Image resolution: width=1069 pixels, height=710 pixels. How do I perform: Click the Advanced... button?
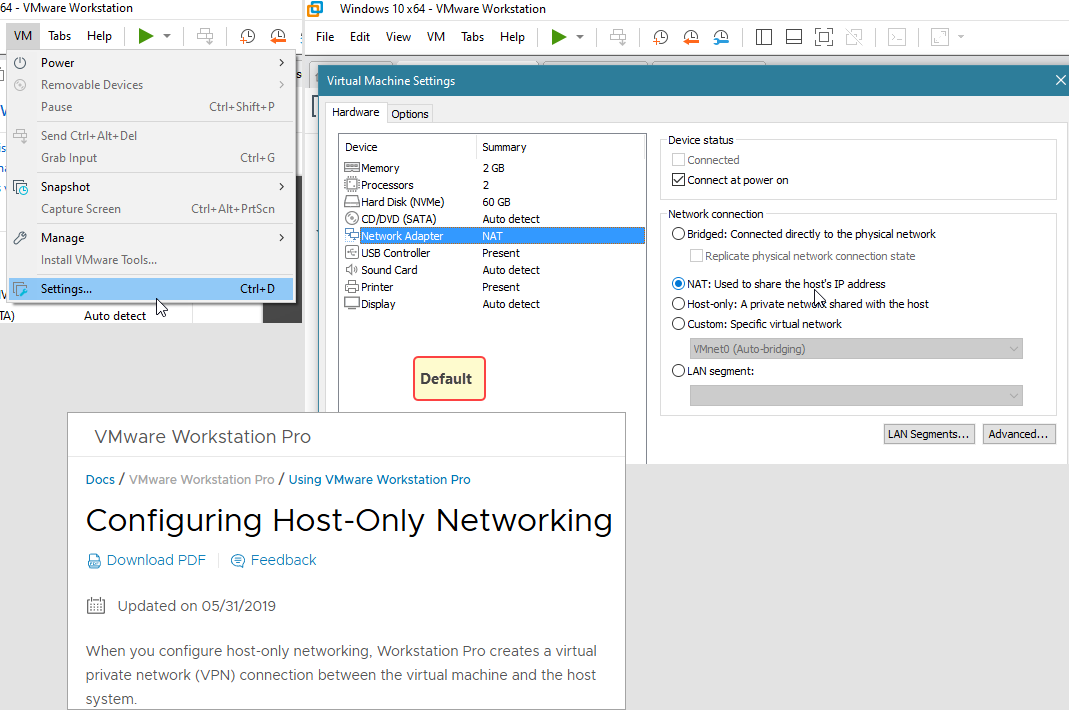coord(1019,434)
